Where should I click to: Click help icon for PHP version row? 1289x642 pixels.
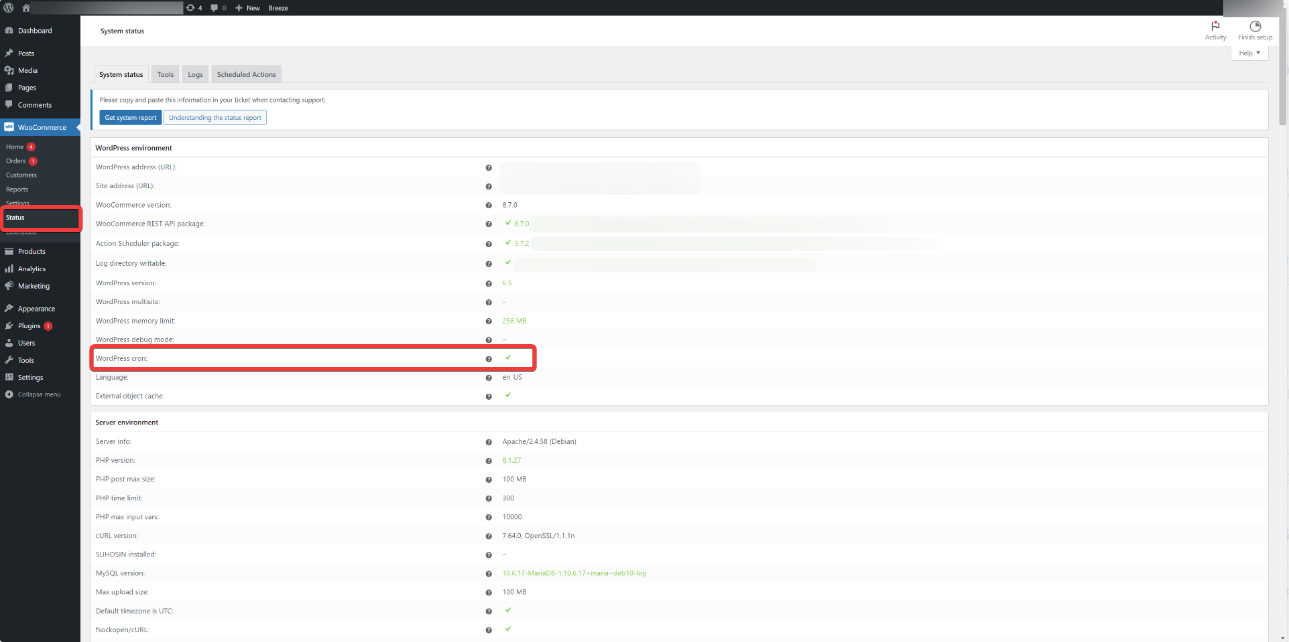pyautogui.click(x=489, y=460)
